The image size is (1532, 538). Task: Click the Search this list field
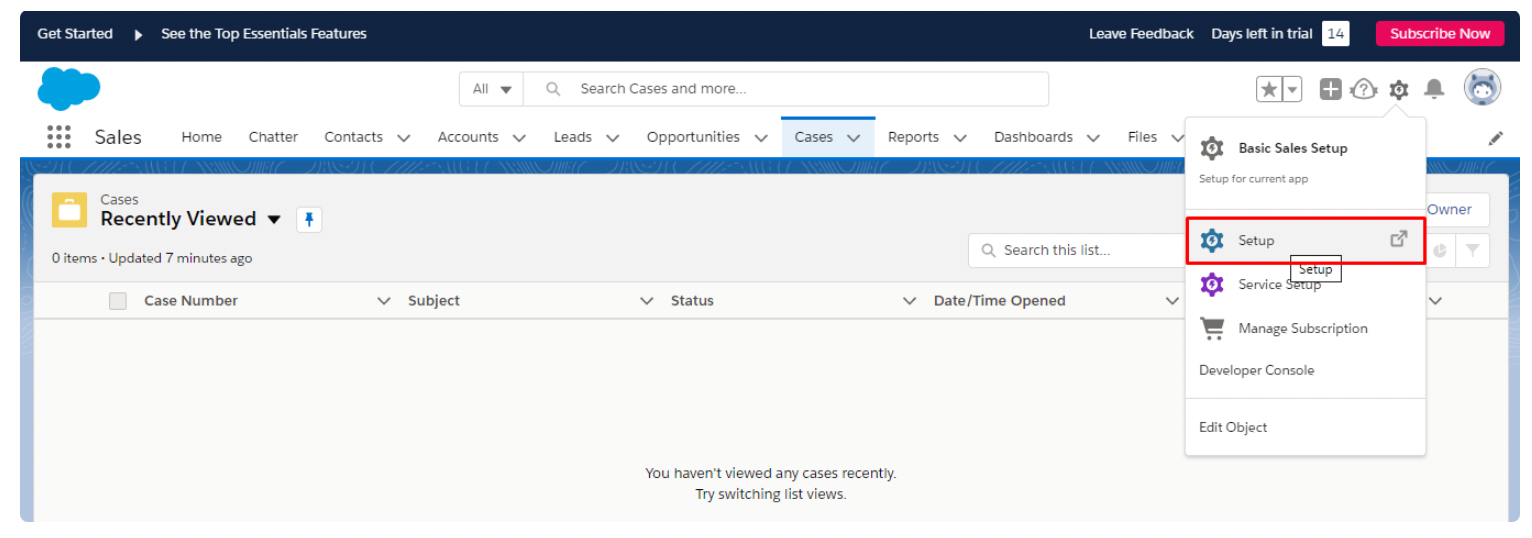1076,250
